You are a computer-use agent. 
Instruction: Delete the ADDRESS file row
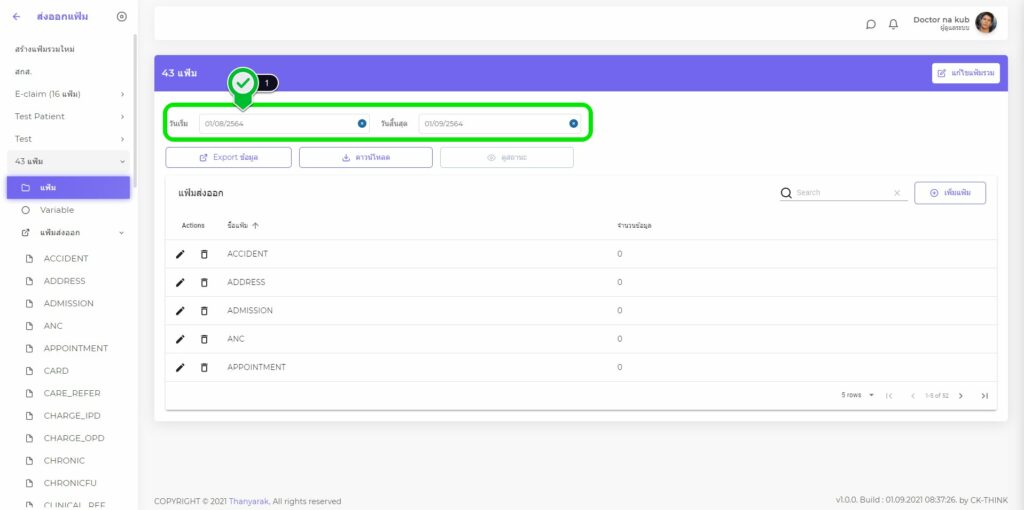(x=204, y=282)
